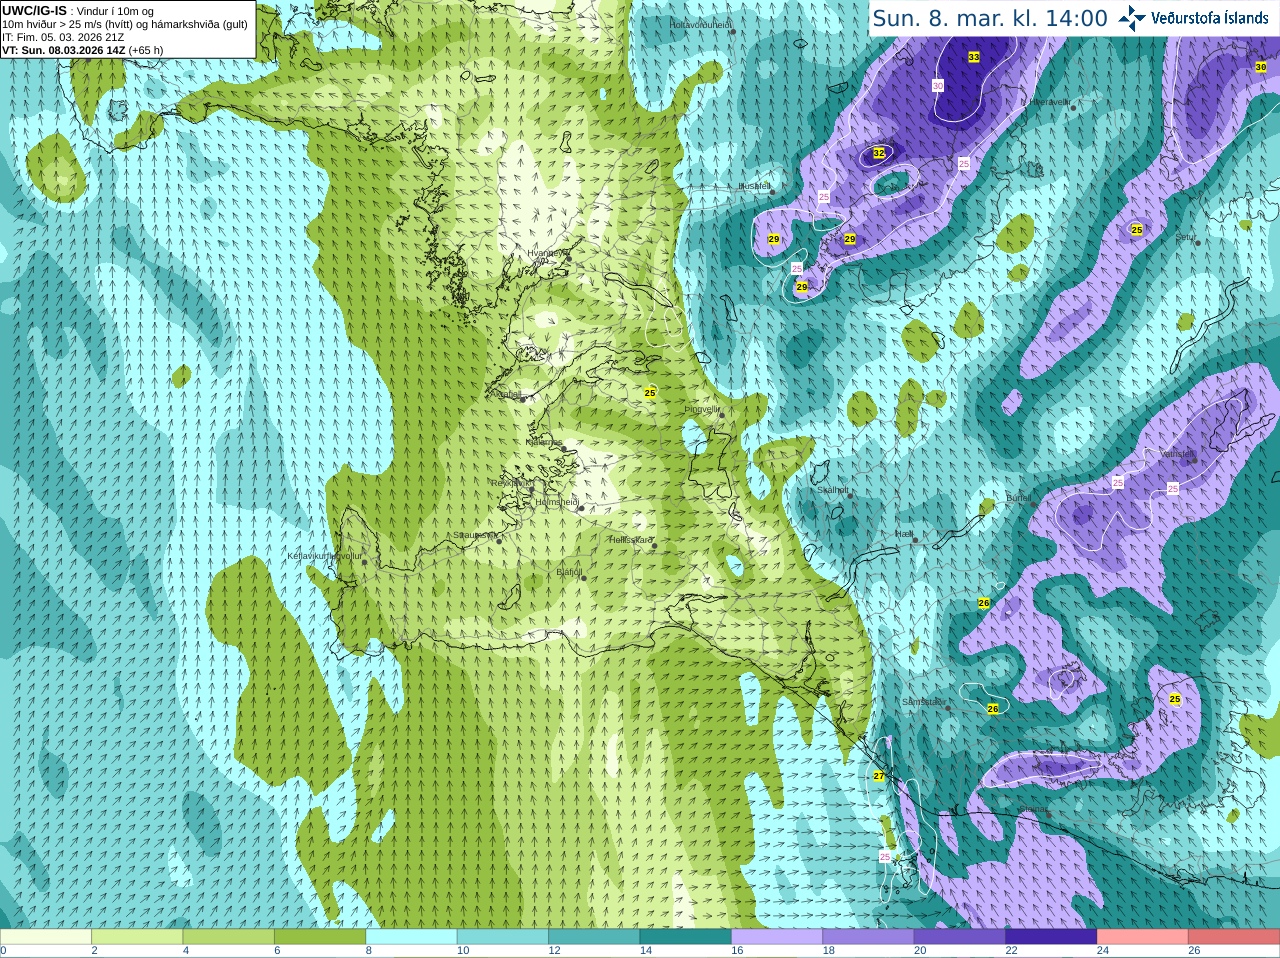Click the Hvanneyri station label

tap(546, 253)
